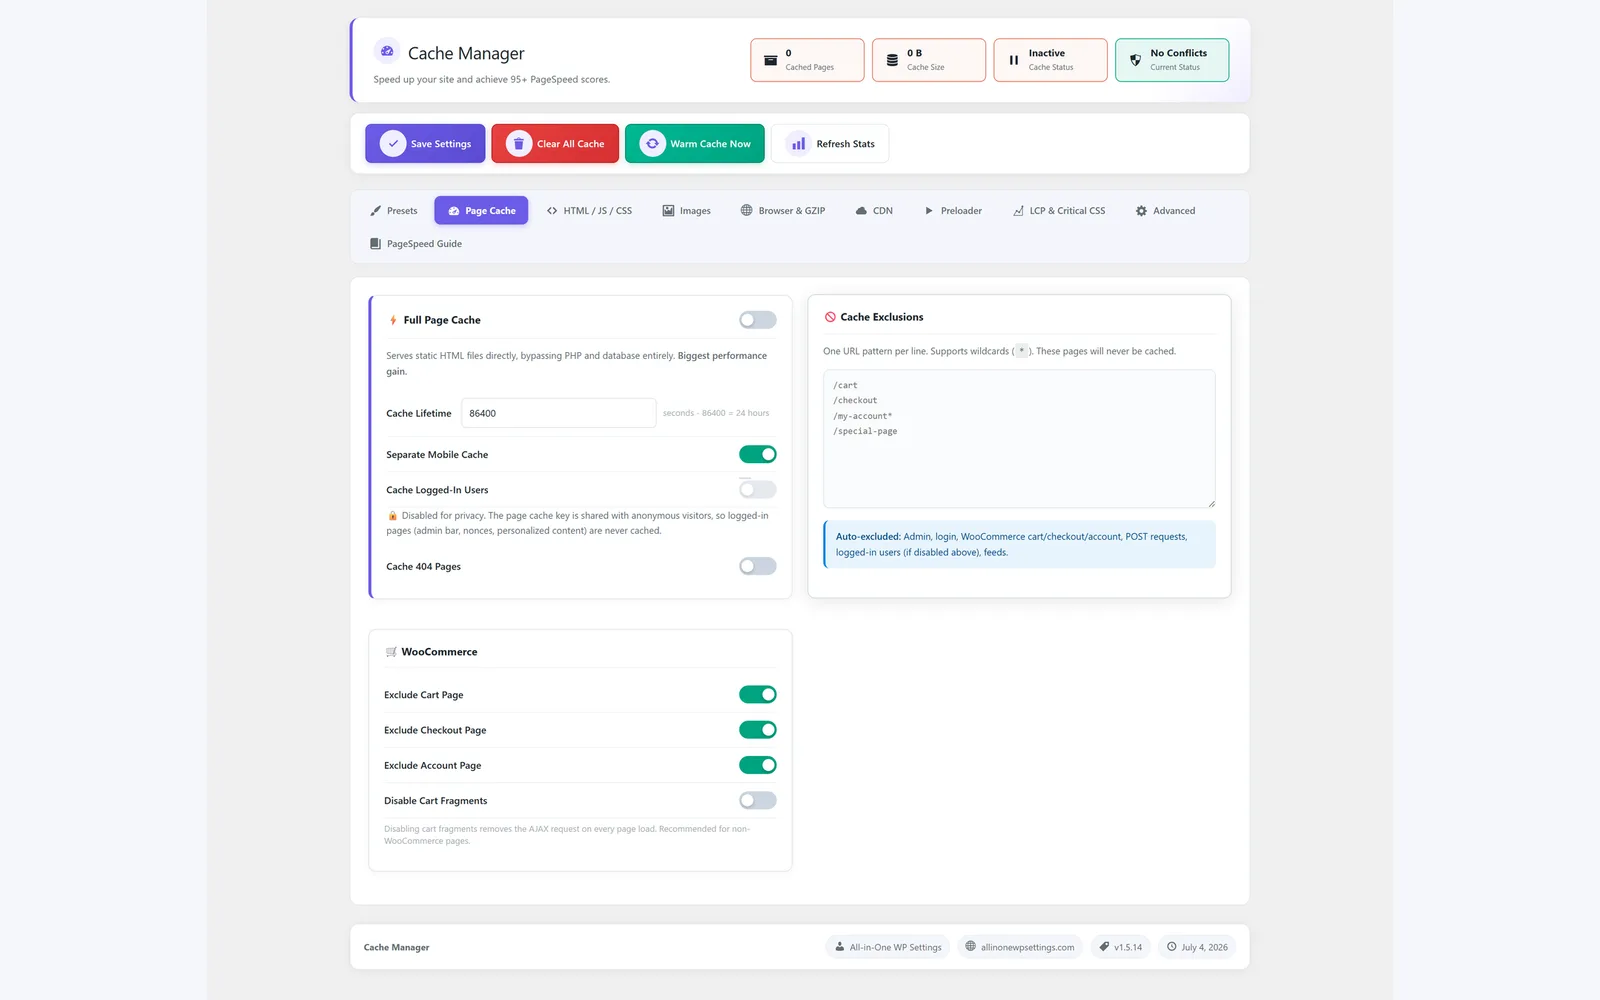
Task: Click the All-in-One WP Settings footer badge
Action: point(888,947)
